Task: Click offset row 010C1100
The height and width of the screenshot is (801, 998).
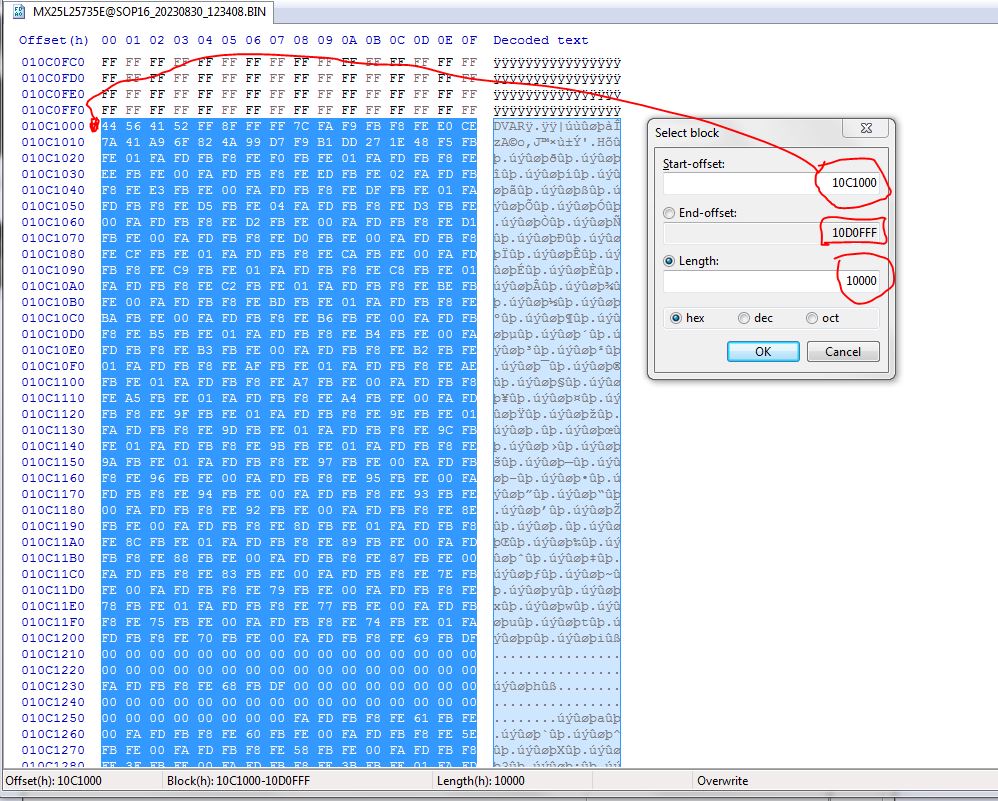Action: click(x=53, y=382)
